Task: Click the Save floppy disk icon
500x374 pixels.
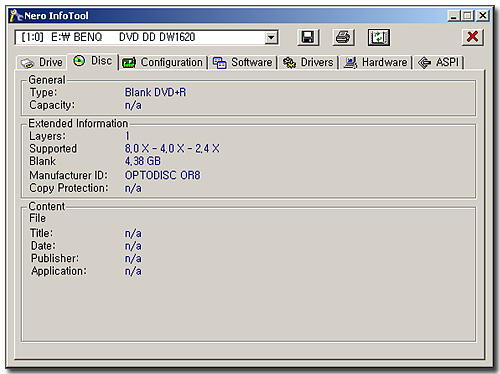Action: tap(308, 37)
